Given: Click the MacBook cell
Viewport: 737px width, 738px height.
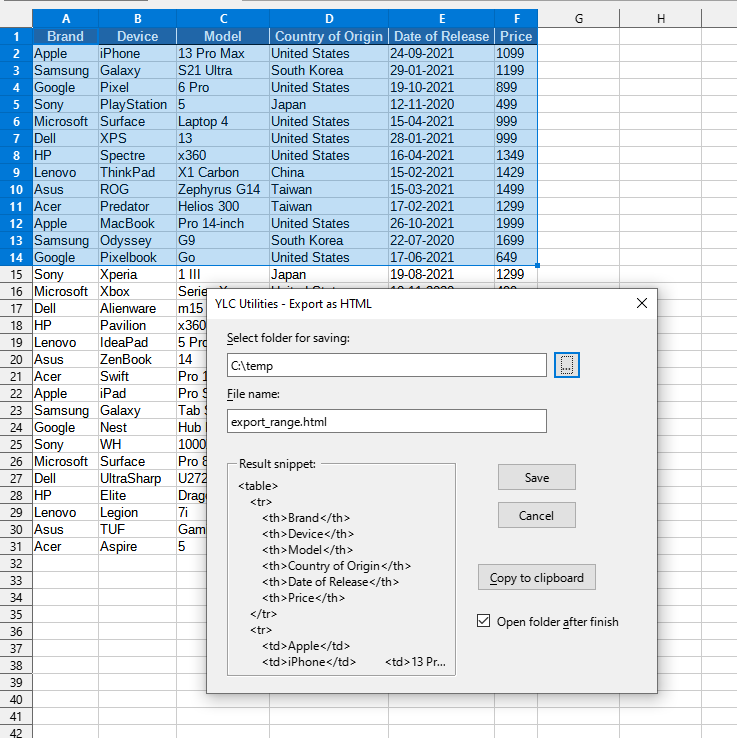Looking at the screenshot, I should [137, 223].
